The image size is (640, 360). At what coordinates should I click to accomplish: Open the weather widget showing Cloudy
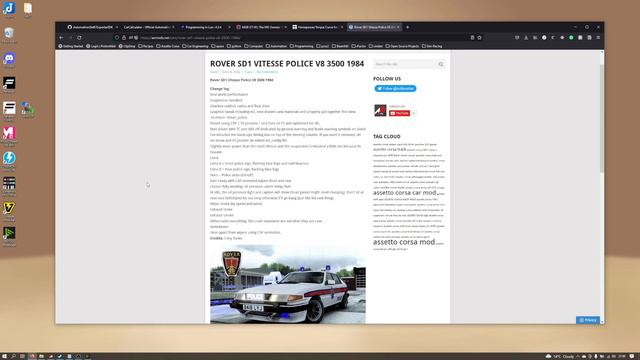(560, 356)
